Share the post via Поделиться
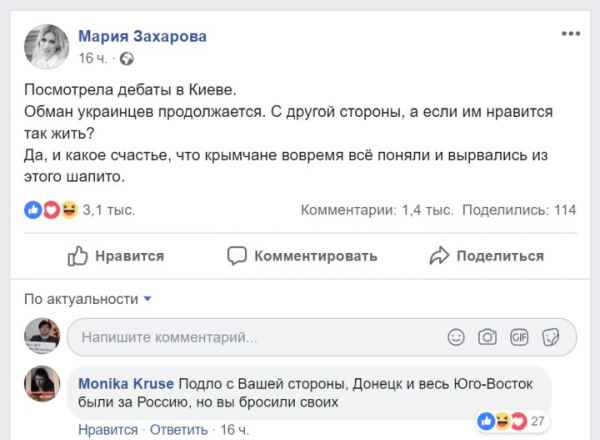This screenshot has width=600, height=440. click(487, 256)
